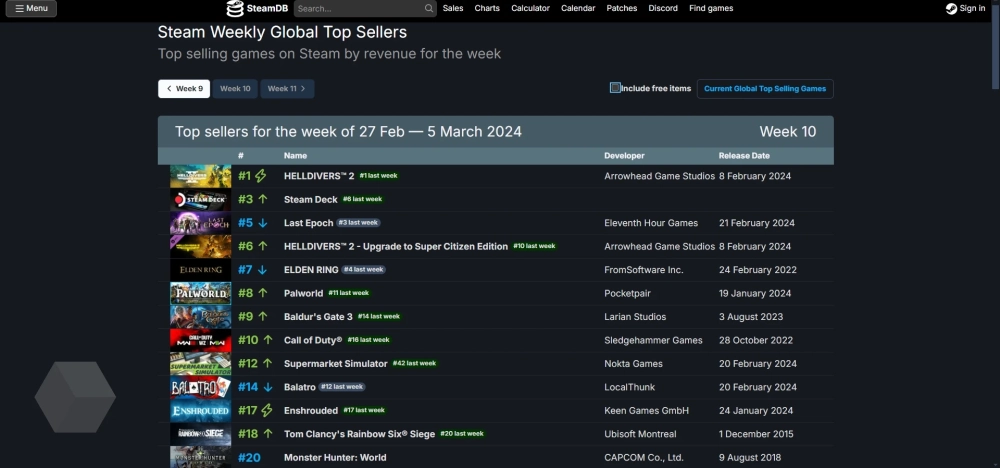The image size is (1000, 468).
Task: Click the Steam Deck thumbnail image
Action: click(200, 200)
